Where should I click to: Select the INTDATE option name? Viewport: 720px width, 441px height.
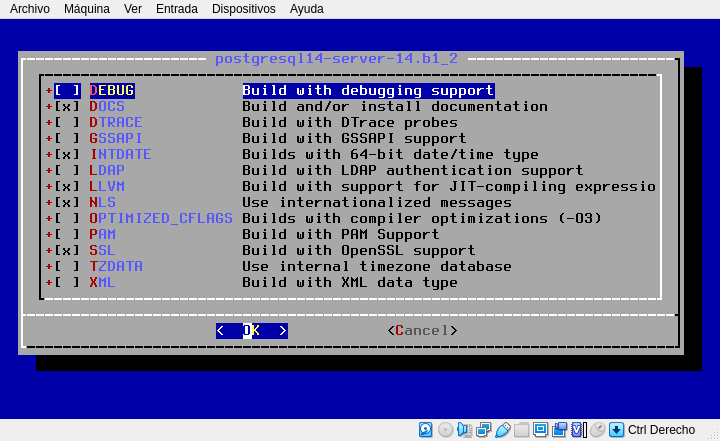121,154
